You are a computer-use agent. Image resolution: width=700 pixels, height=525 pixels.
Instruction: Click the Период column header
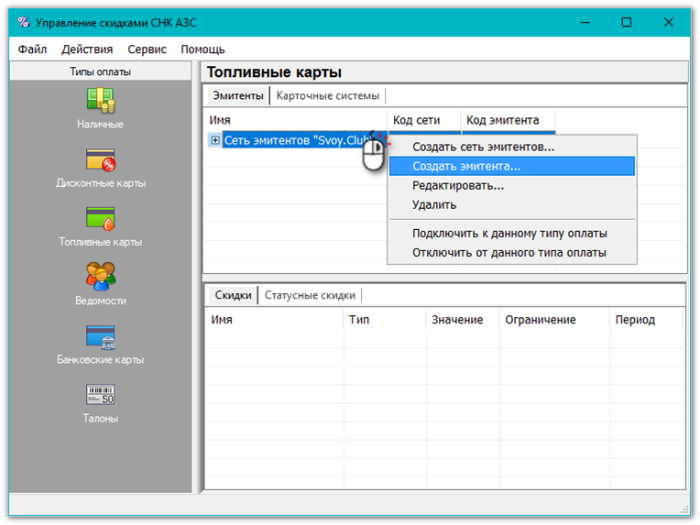coord(635,320)
